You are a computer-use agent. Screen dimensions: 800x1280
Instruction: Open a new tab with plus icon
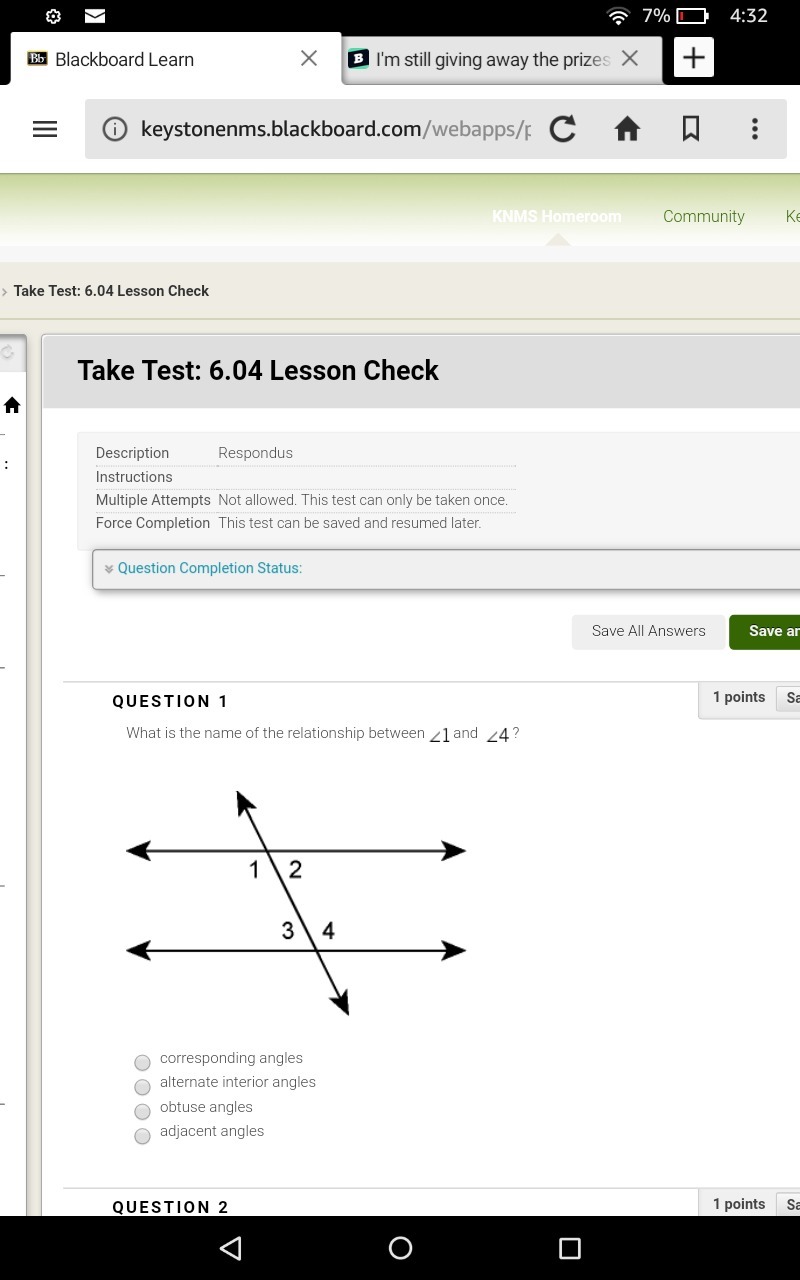click(693, 58)
